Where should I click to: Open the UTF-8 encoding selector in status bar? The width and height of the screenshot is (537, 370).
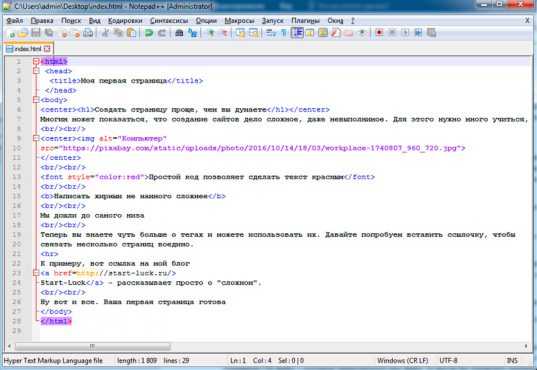click(x=448, y=361)
